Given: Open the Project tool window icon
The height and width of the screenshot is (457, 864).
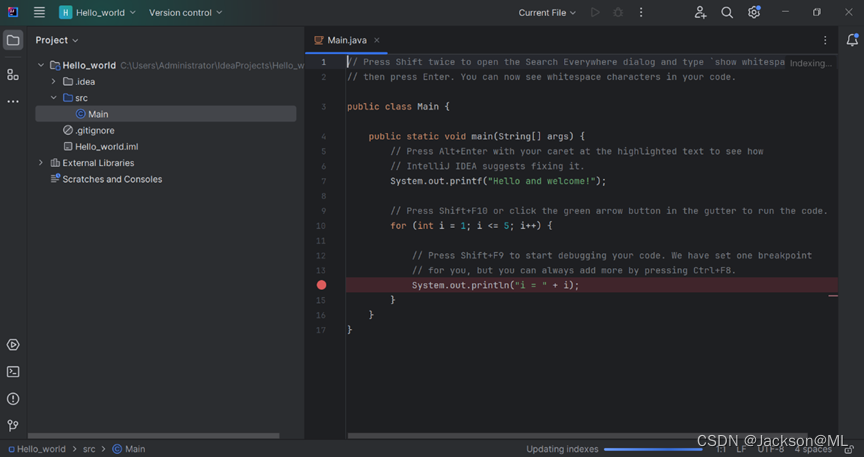Looking at the screenshot, I should click(13, 40).
